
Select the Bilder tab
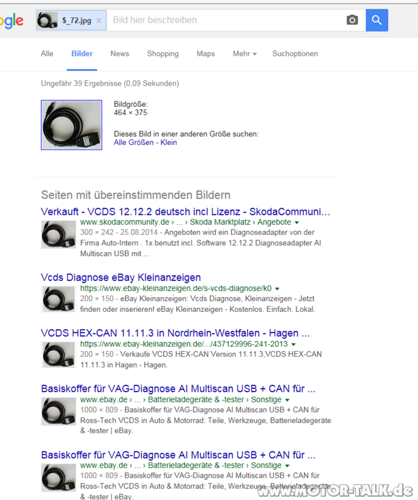point(82,54)
